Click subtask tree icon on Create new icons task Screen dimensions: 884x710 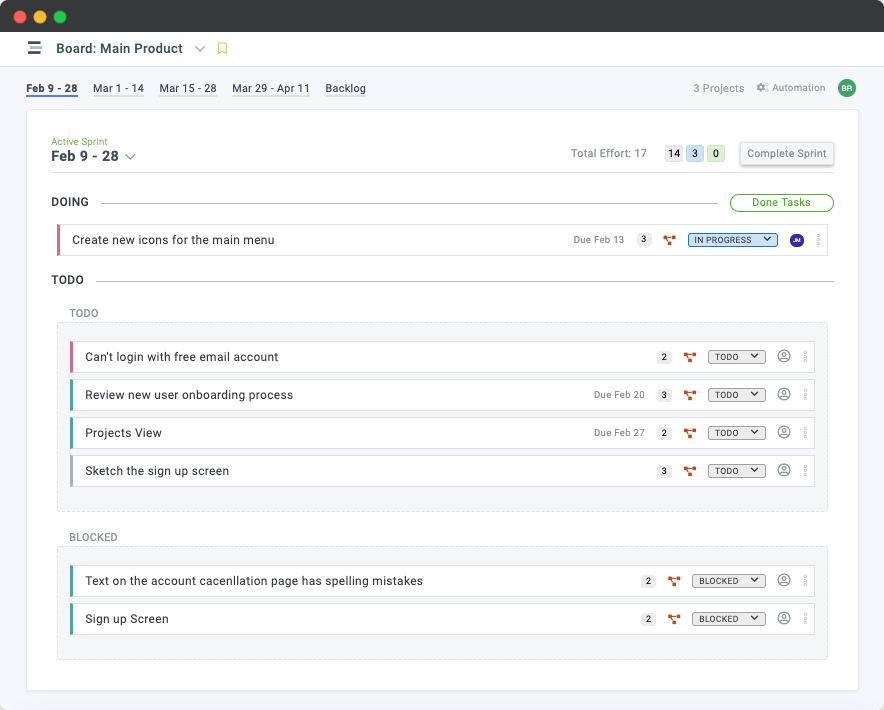click(x=669, y=240)
